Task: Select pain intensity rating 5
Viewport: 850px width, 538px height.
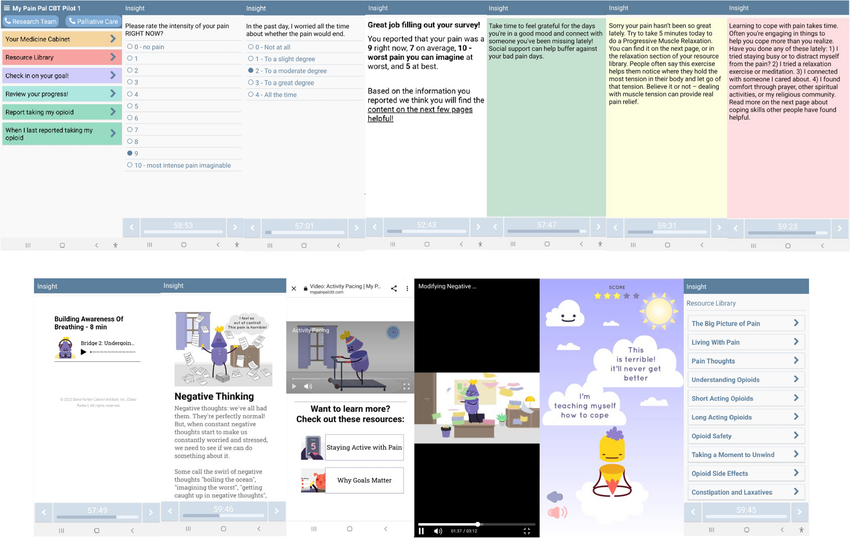Action: 130,106
